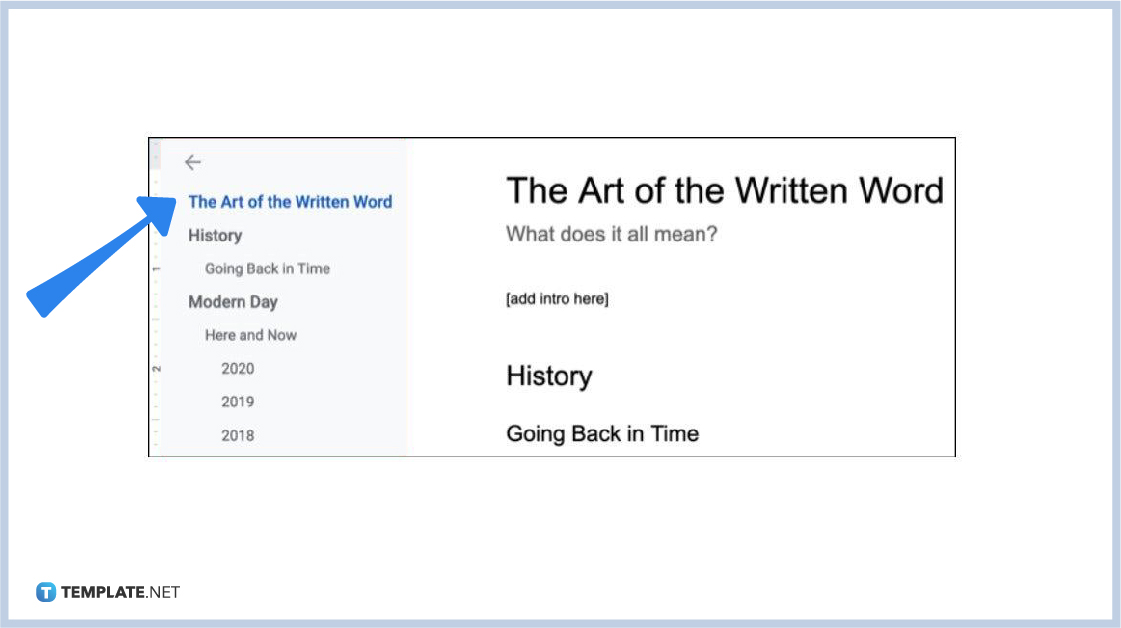The width and height of the screenshot is (1121, 628).
Task: Jump to the "2020" section from the outline
Action: pos(237,368)
